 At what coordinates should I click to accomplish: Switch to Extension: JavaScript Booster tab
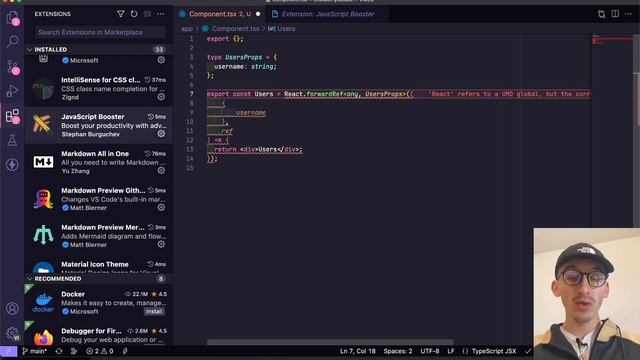pyautogui.click(x=328, y=14)
